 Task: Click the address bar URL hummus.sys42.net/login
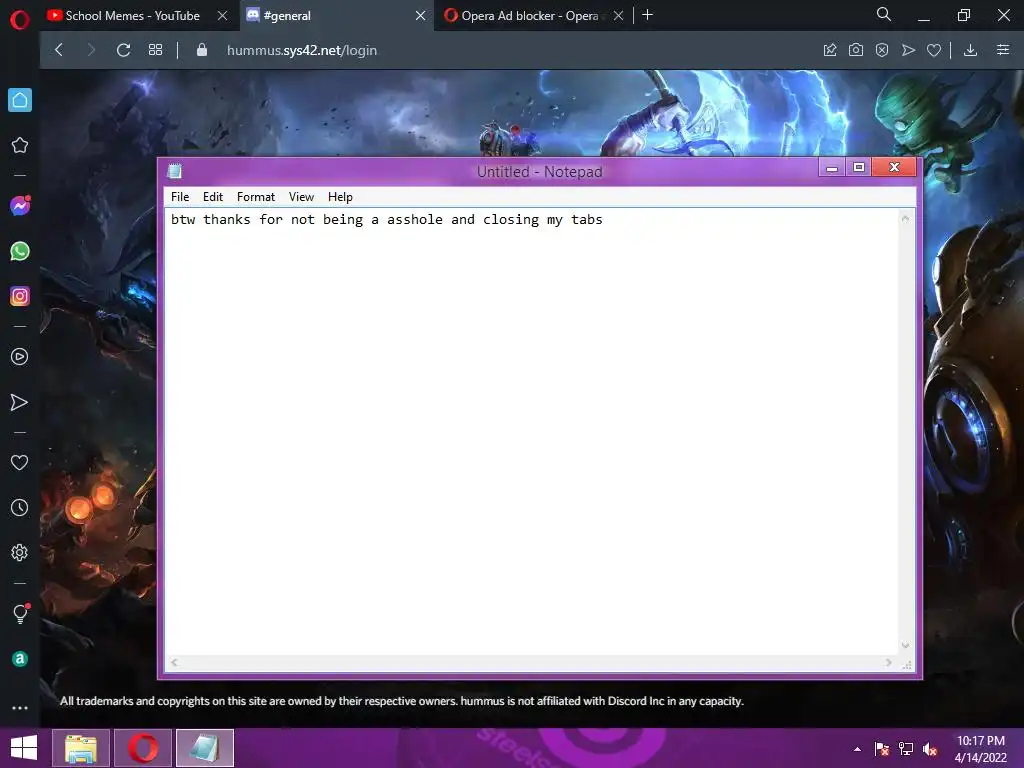tap(302, 50)
